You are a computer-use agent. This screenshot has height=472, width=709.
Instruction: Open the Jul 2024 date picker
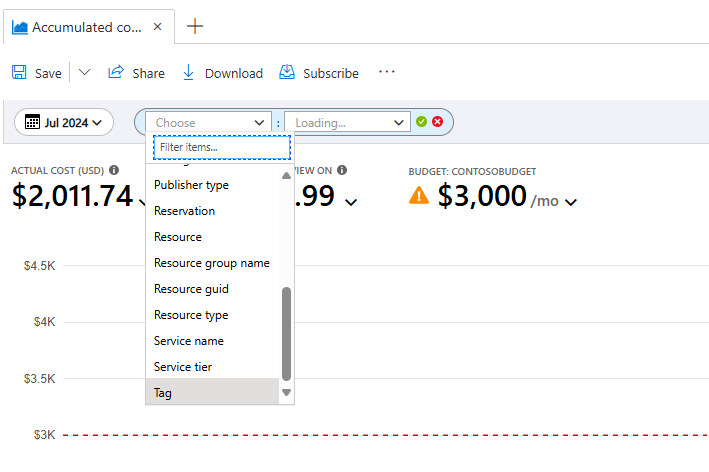click(64, 122)
